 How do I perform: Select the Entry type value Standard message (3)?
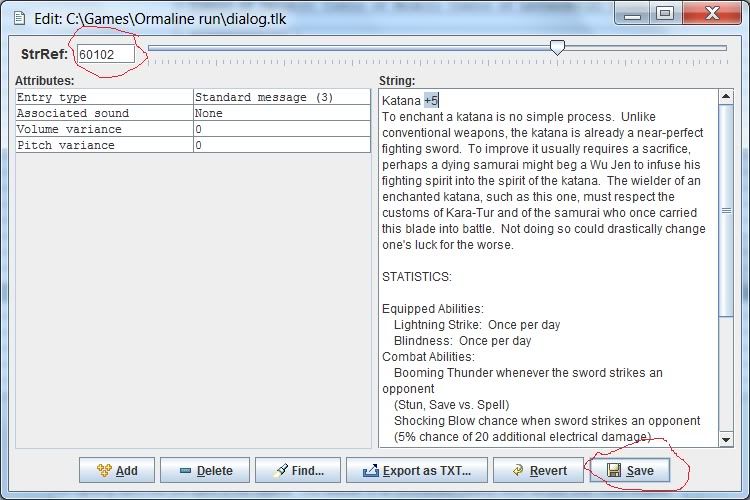pyautogui.click(x=281, y=98)
